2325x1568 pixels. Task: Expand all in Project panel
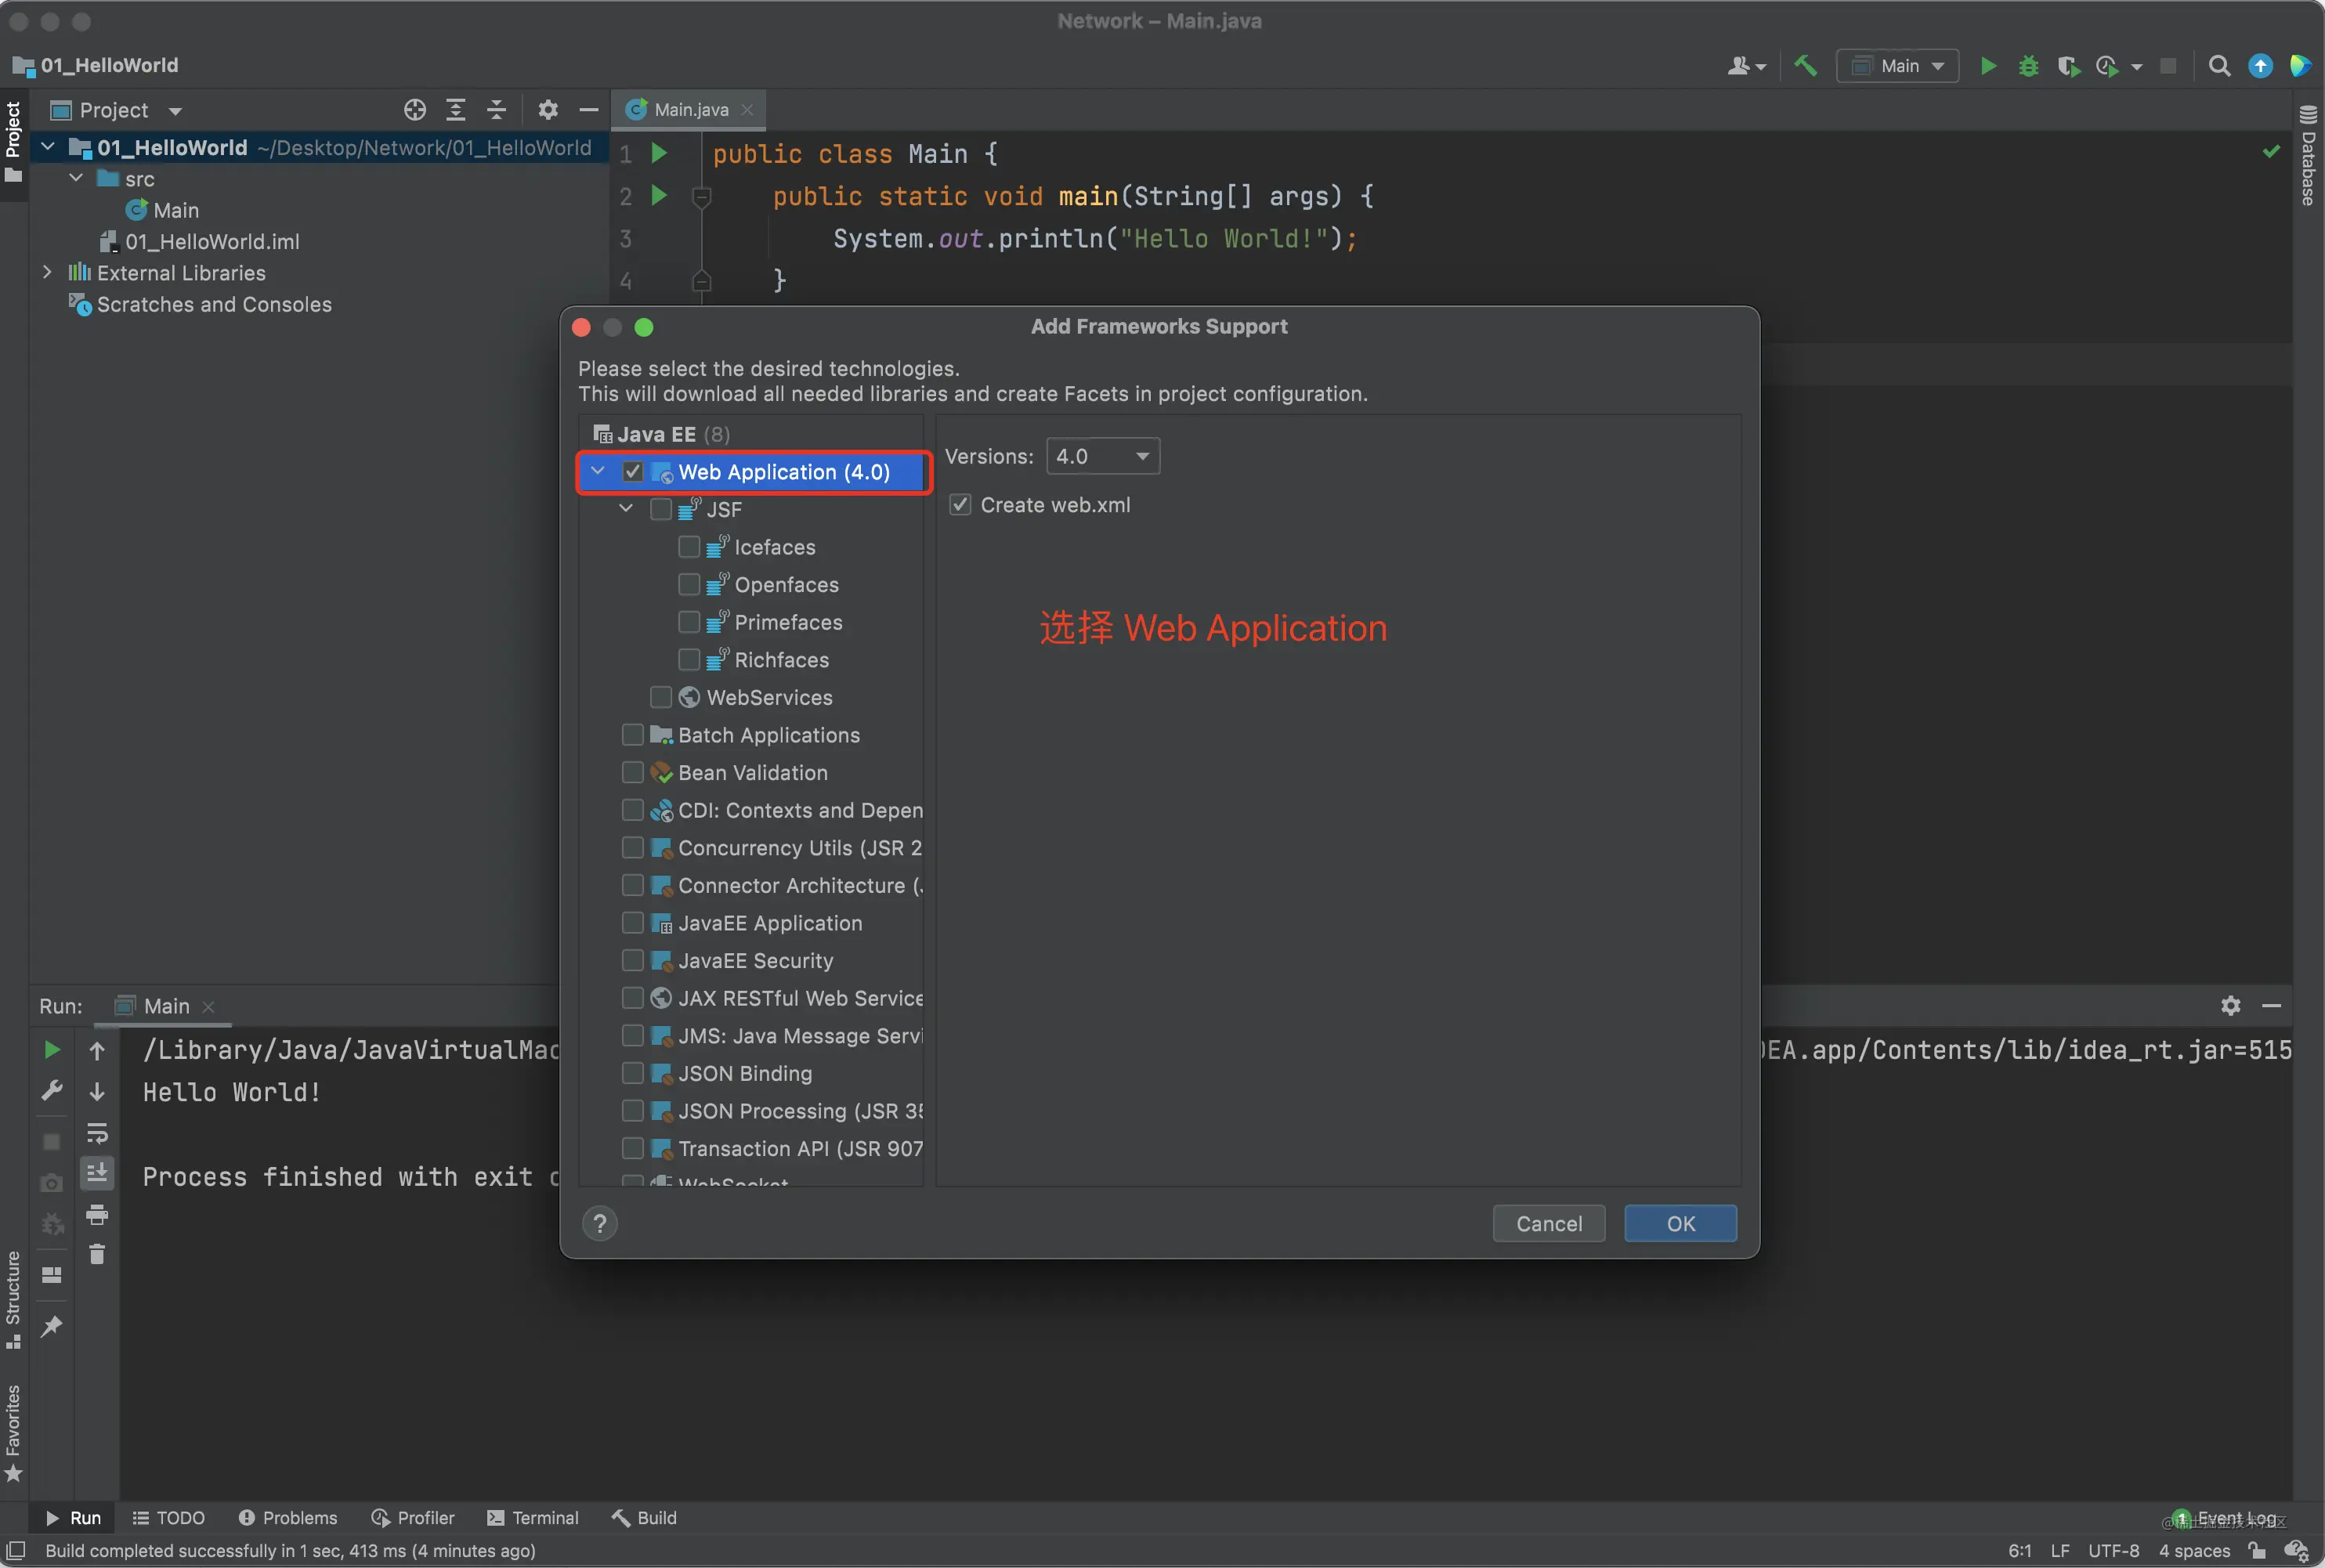pos(455,110)
